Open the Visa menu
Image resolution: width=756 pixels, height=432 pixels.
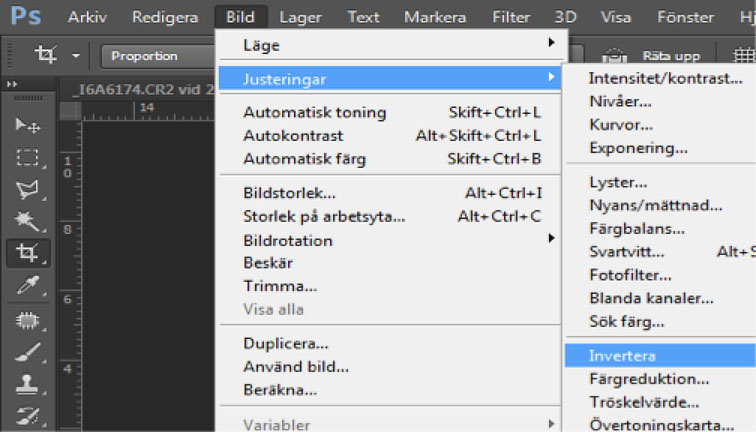(x=616, y=17)
